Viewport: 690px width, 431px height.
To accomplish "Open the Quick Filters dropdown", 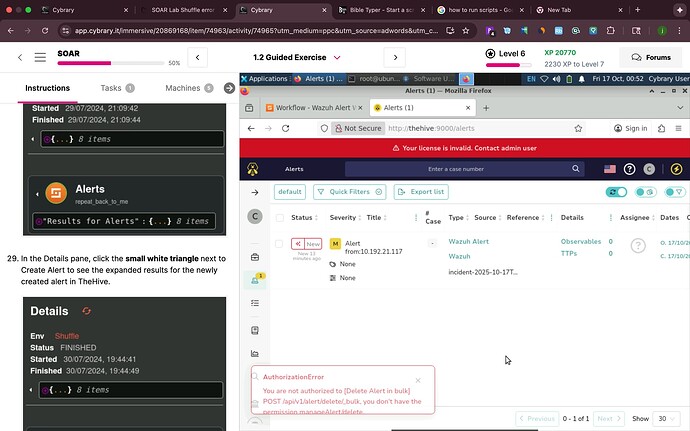I will pyautogui.click(x=350, y=192).
